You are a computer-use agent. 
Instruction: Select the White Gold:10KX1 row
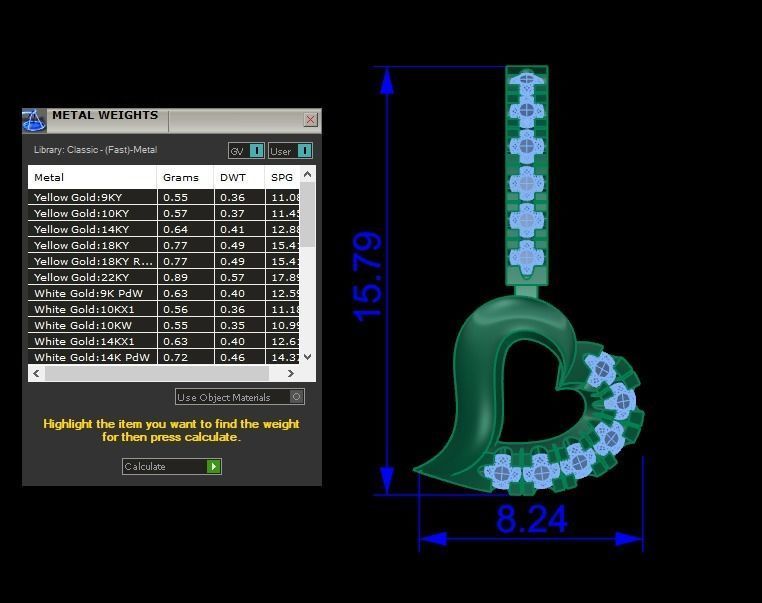click(x=164, y=310)
